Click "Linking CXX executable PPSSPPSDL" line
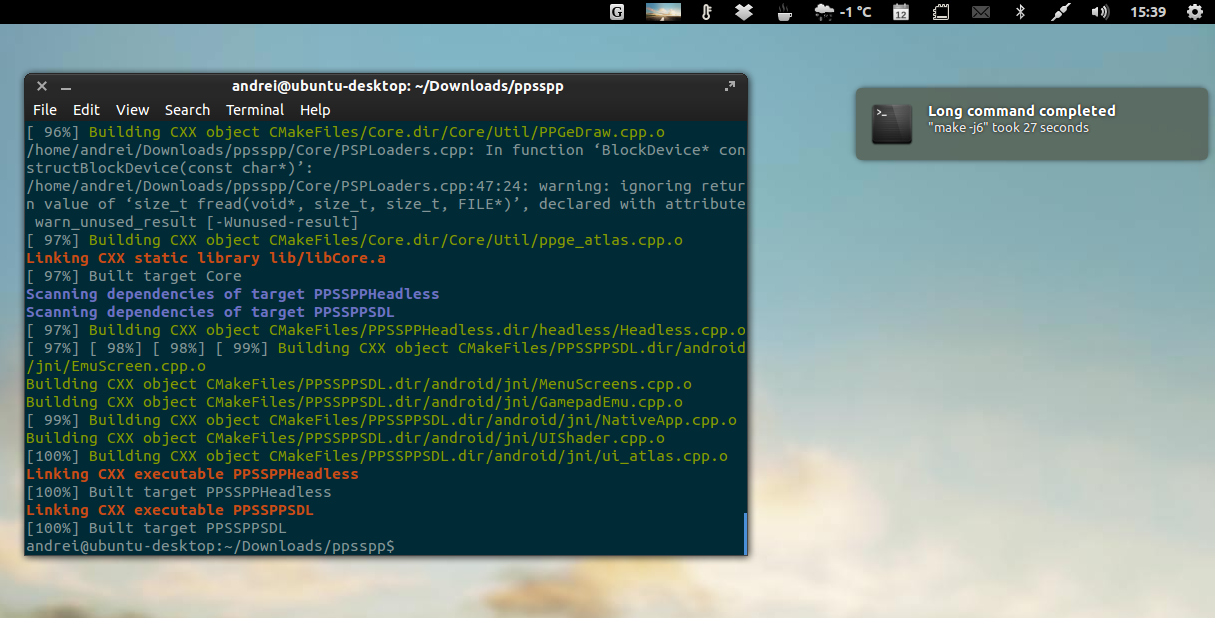1215x618 pixels. click(170, 510)
